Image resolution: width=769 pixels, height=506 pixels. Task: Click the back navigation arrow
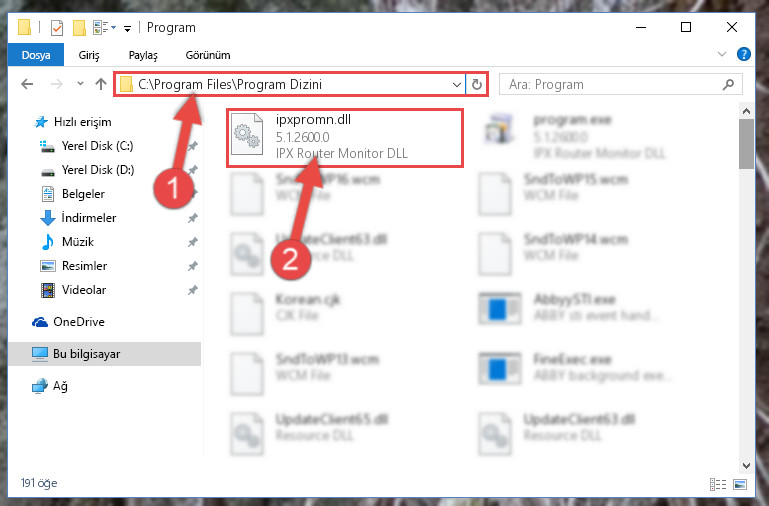coord(27,84)
